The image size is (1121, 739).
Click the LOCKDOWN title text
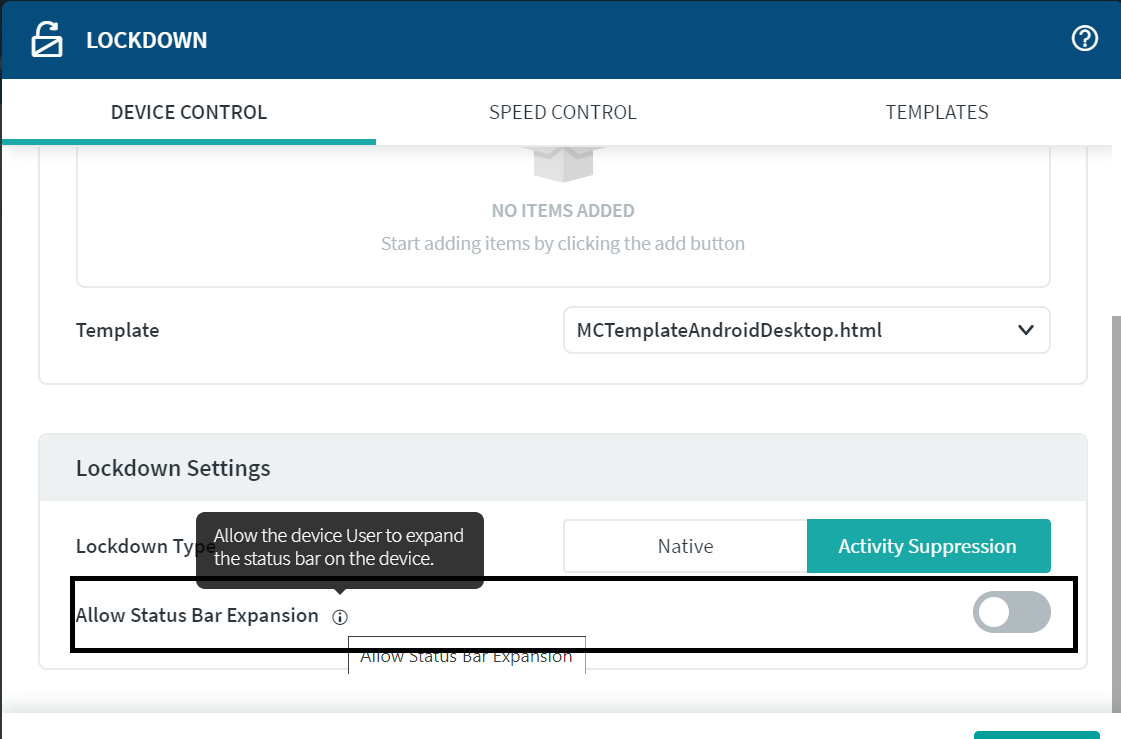tap(147, 41)
